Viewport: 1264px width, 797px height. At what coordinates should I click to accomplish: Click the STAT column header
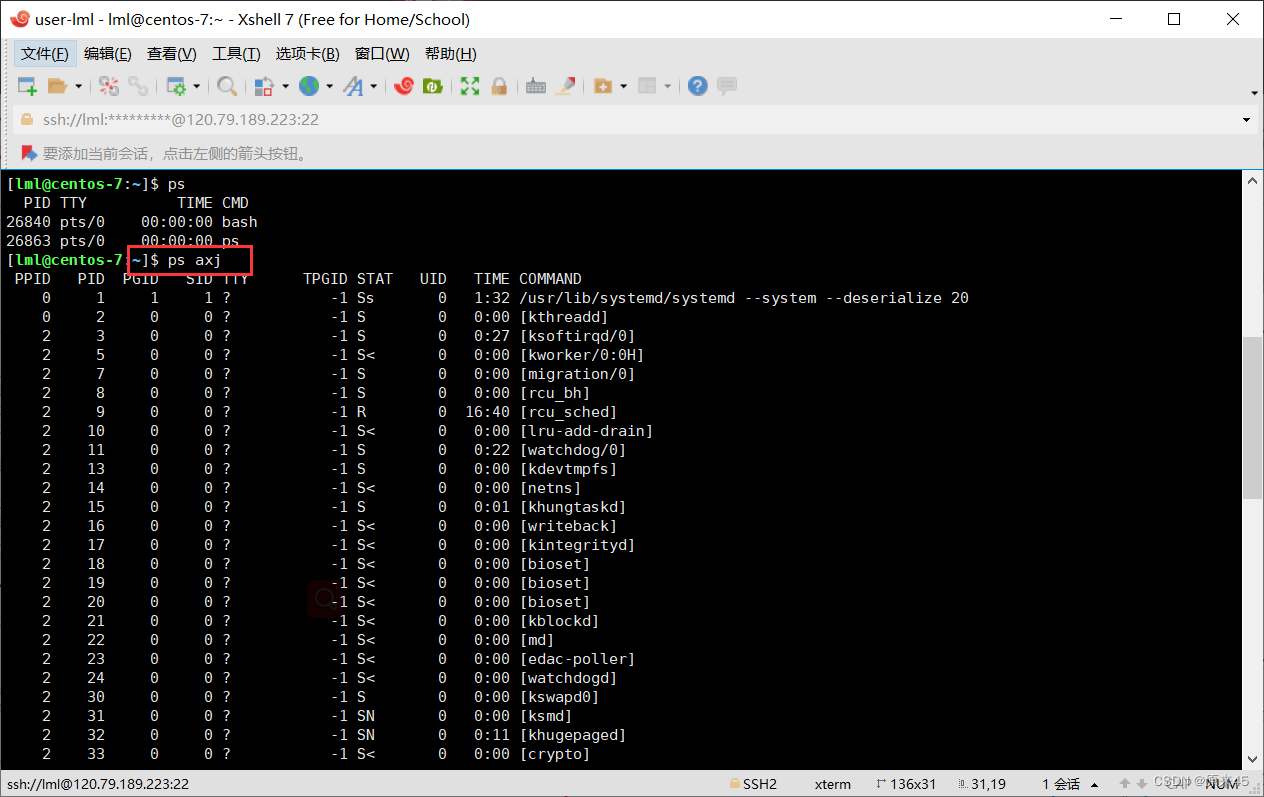[x=375, y=279]
